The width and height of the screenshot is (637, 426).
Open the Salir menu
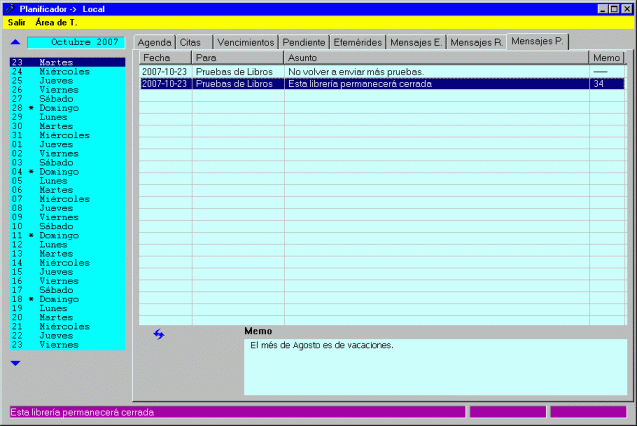coord(17,22)
